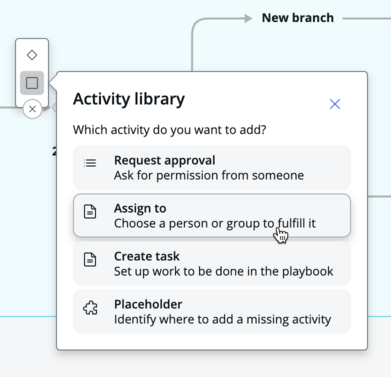Select the diamond decision shape icon
Screen dimensions: 391x377
(x=32, y=55)
